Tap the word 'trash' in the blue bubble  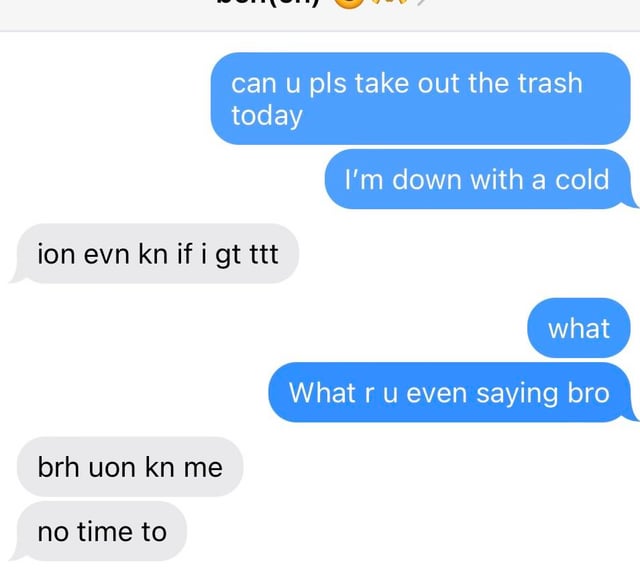click(x=550, y=83)
